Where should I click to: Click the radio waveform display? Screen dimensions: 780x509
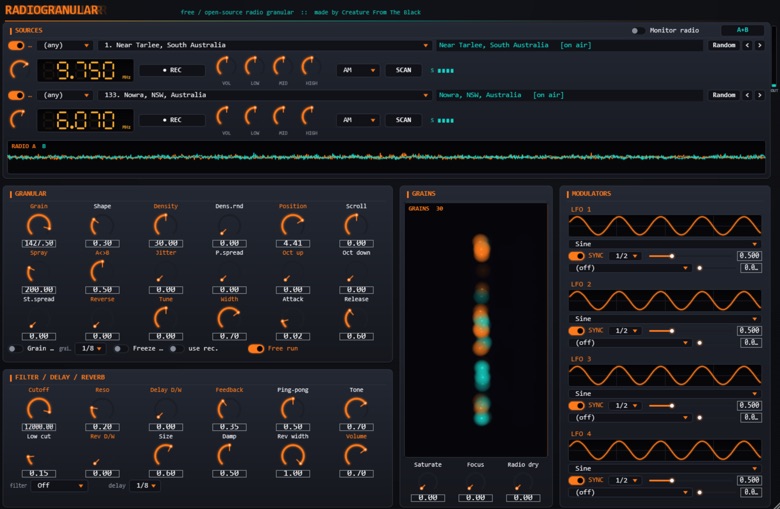click(386, 157)
